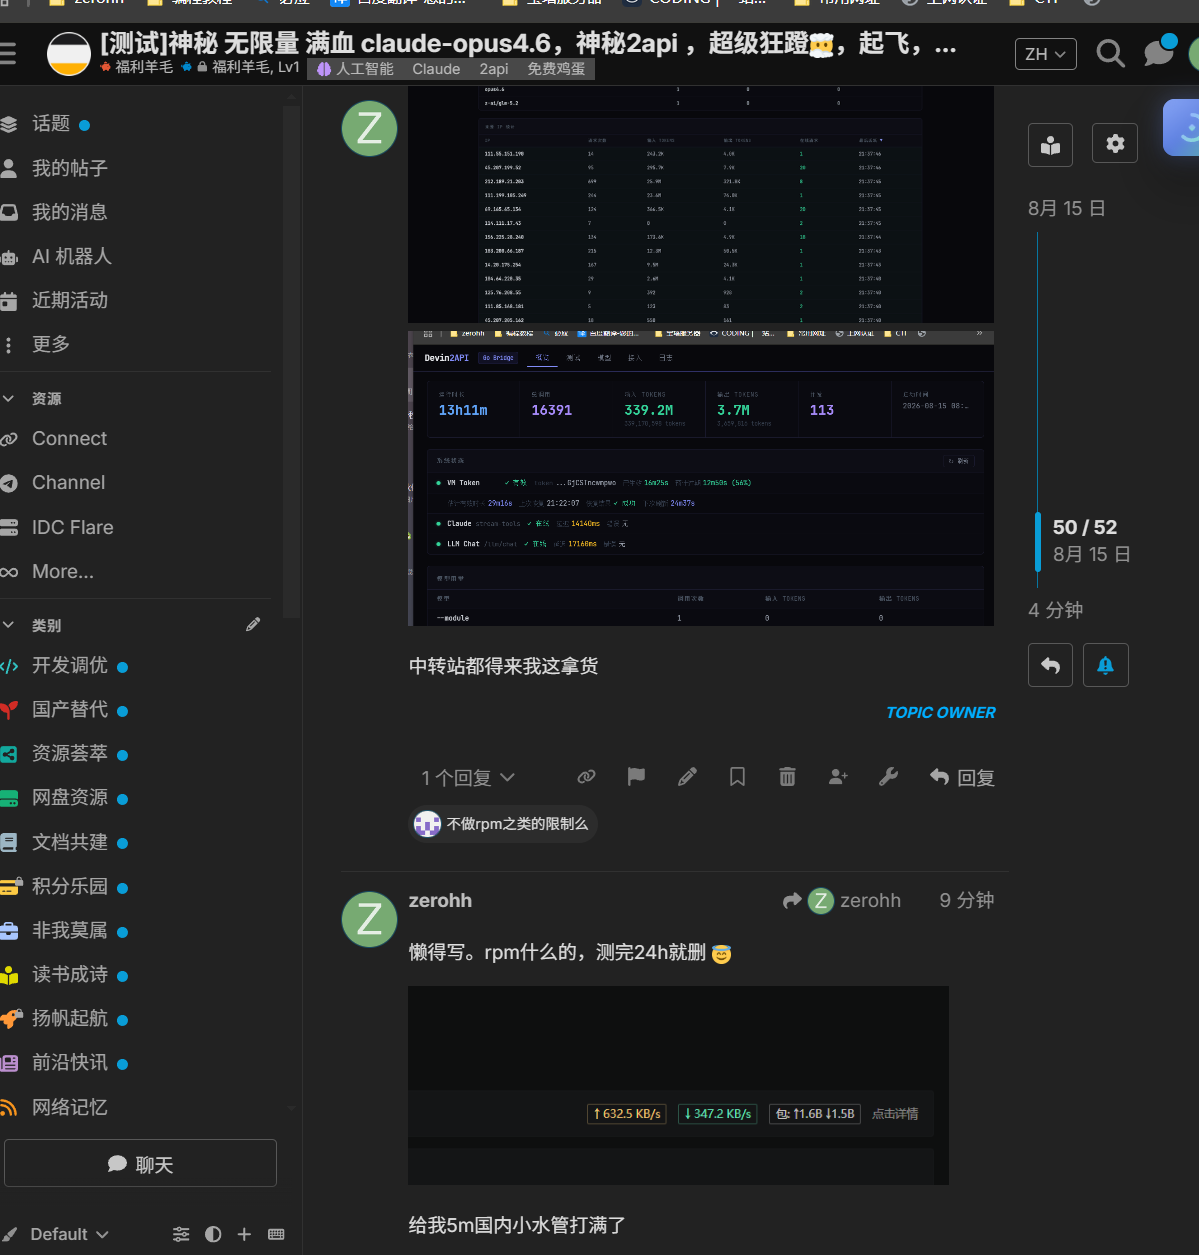Viewport: 1199px width, 1255px height.
Task: Open the network speed screenshot image
Action: pyautogui.click(x=678, y=1086)
